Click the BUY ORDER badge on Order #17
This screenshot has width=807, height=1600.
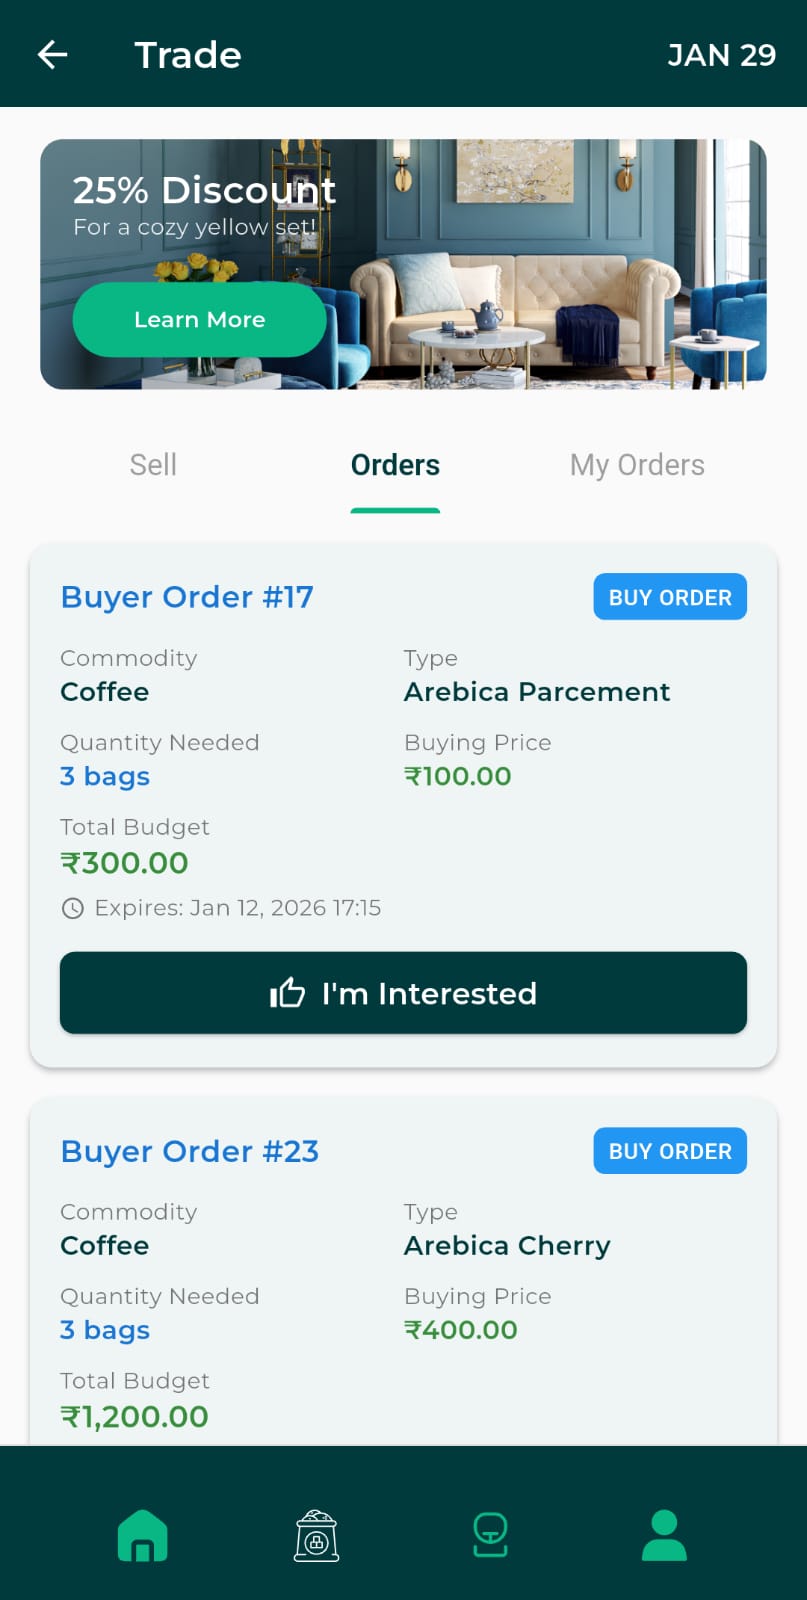tap(670, 597)
